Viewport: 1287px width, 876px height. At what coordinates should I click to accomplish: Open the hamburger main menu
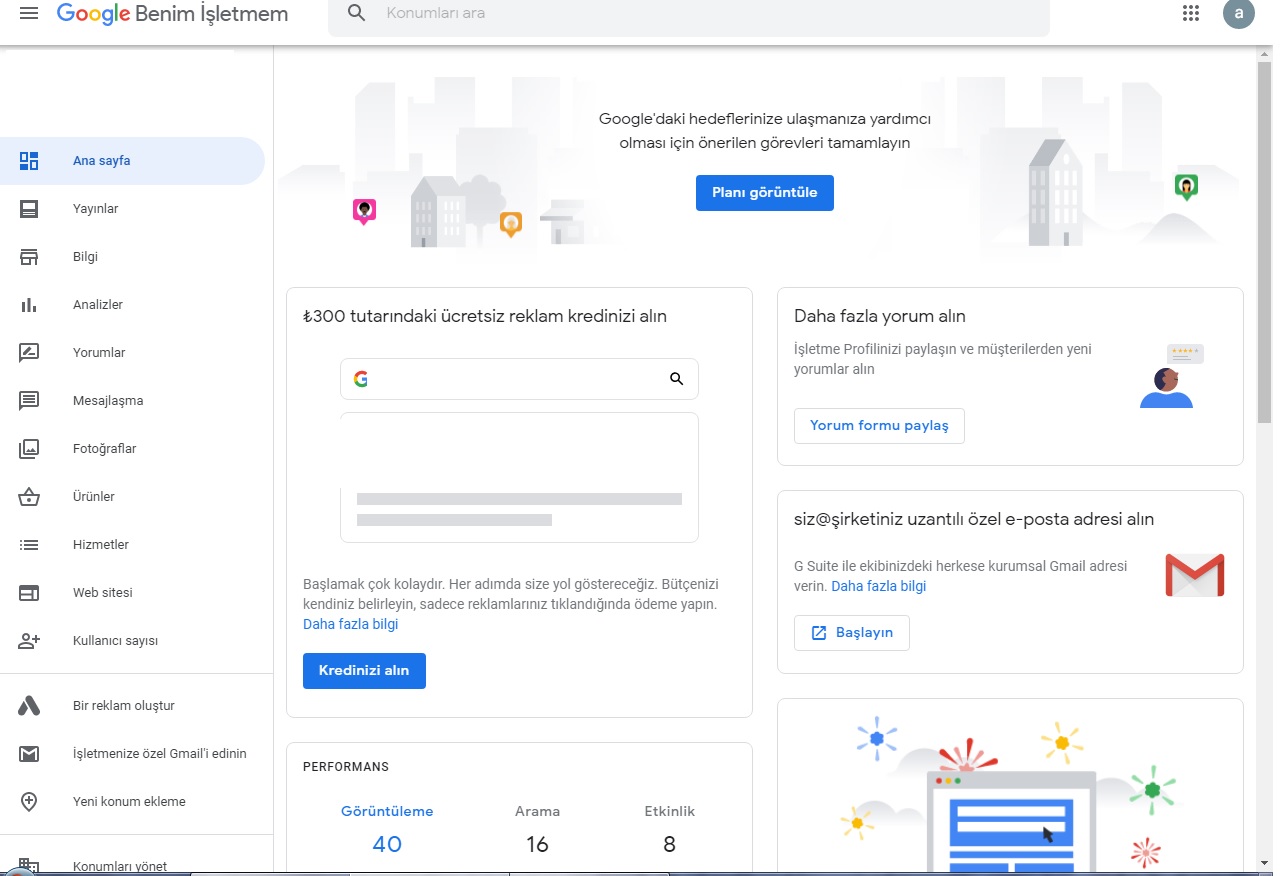point(29,14)
